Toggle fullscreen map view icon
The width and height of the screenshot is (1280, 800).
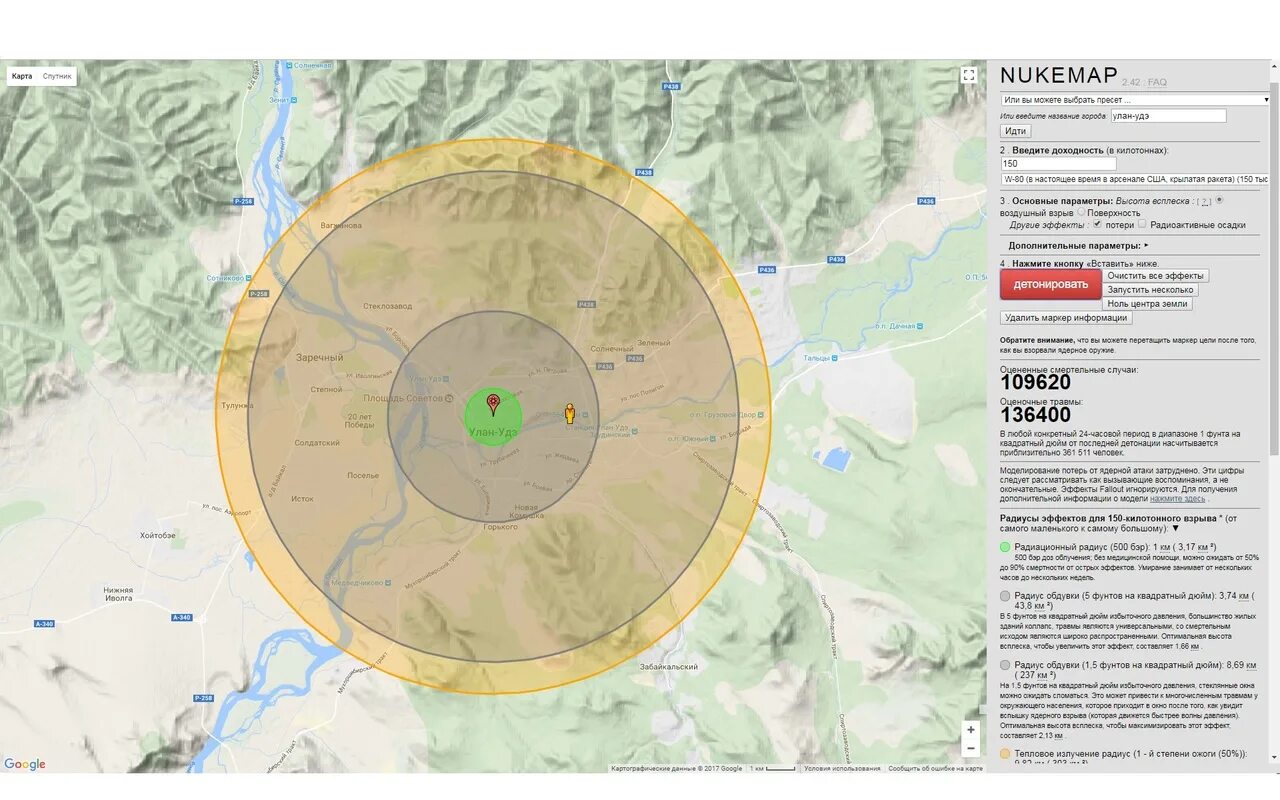[968, 75]
